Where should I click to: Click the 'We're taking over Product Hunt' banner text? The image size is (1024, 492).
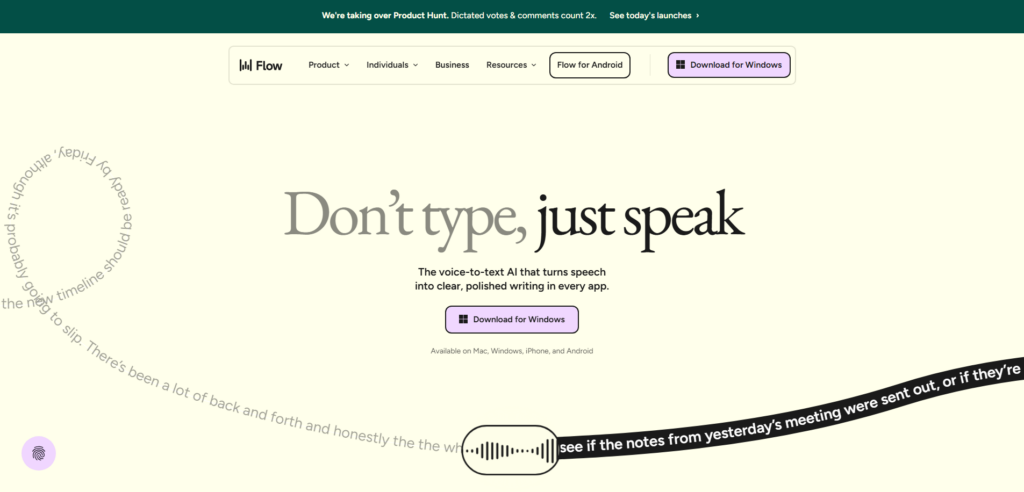click(x=385, y=16)
